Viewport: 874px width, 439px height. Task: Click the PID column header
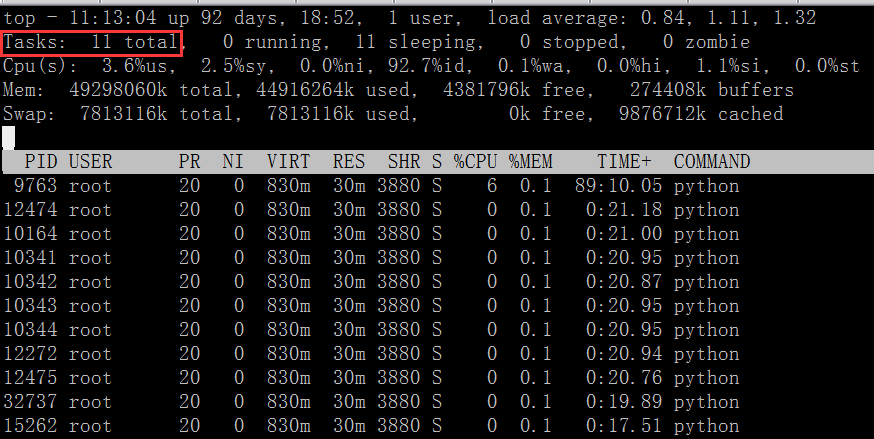click(x=41, y=162)
